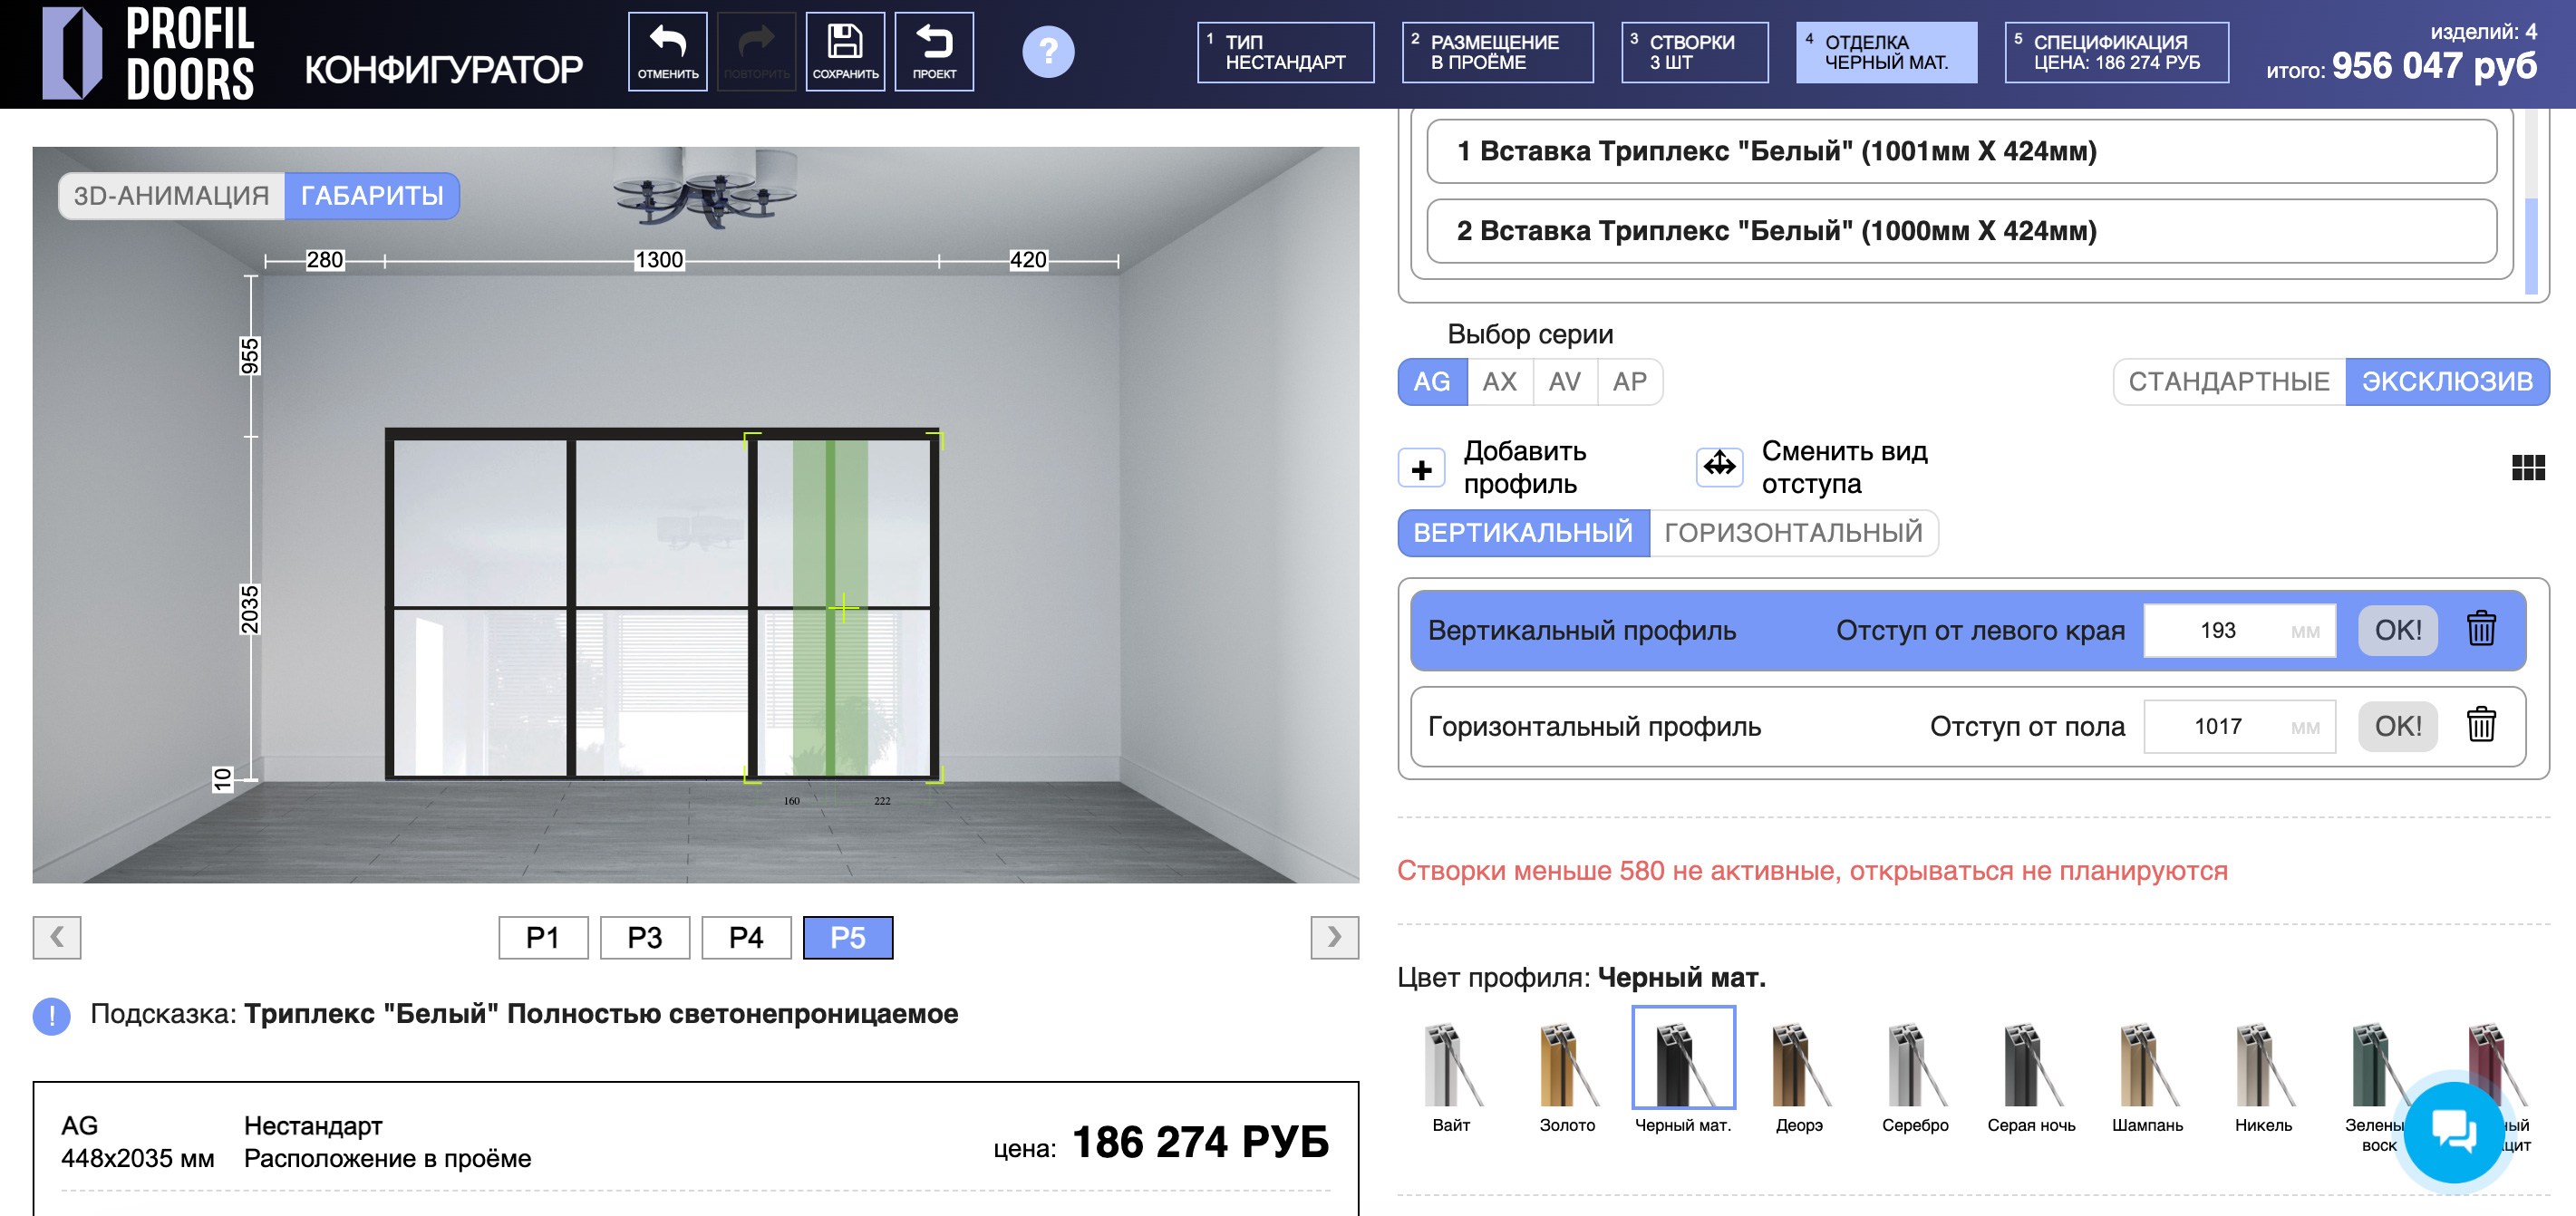Select СТАНДАРТНЫЕ colors option
The width and height of the screenshot is (2576, 1216).
2229,382
